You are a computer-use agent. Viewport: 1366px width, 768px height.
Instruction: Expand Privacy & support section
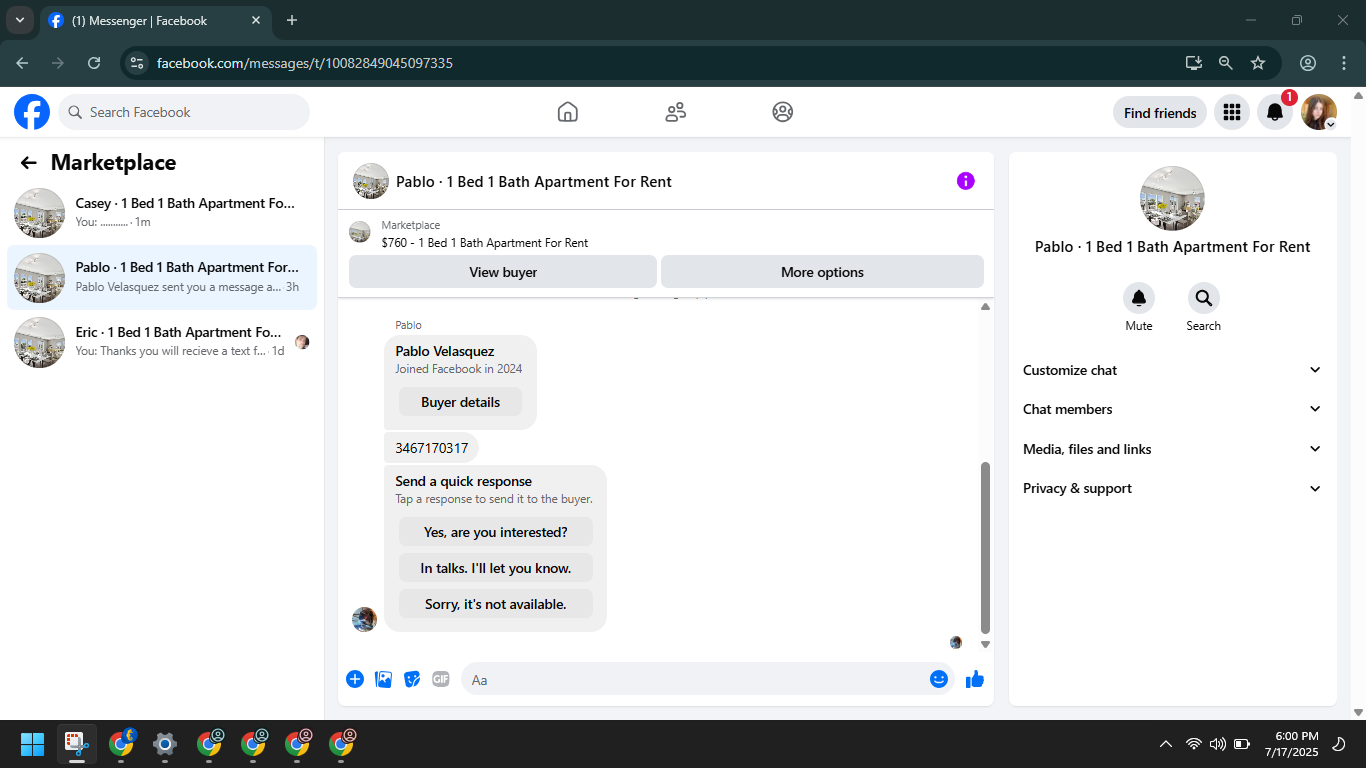click(x=1172, y=488)
